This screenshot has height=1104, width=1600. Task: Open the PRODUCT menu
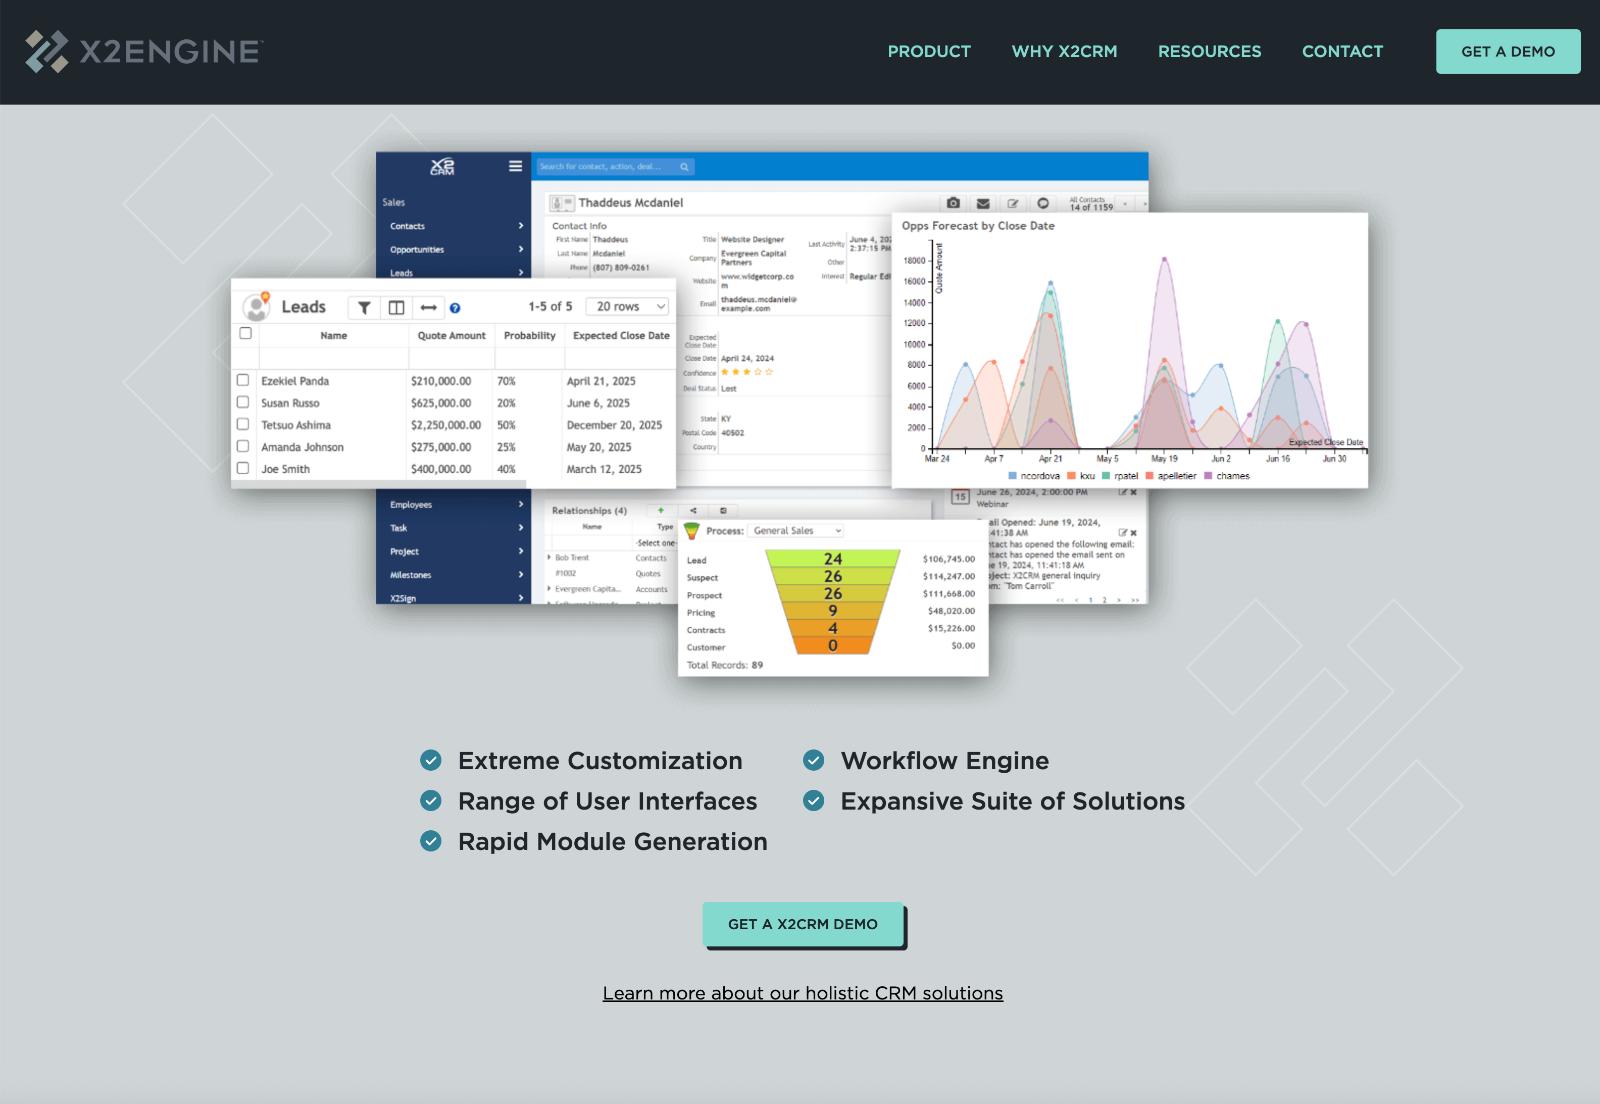(x=929, y=51)
